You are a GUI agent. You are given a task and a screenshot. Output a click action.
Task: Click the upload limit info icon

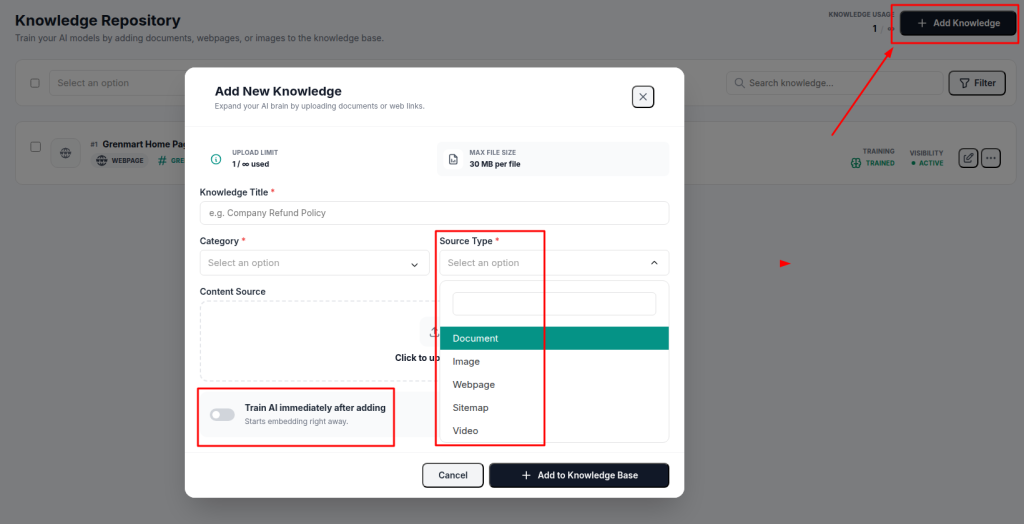pos(216,159)
